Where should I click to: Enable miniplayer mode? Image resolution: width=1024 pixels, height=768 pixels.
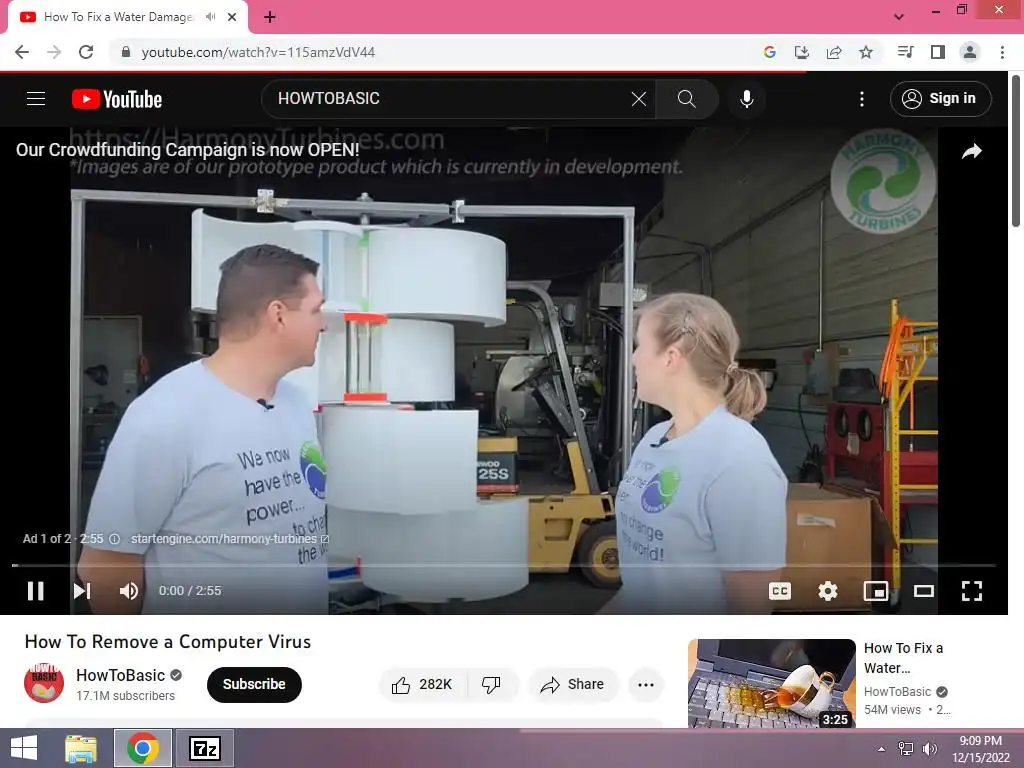point(875,591)
